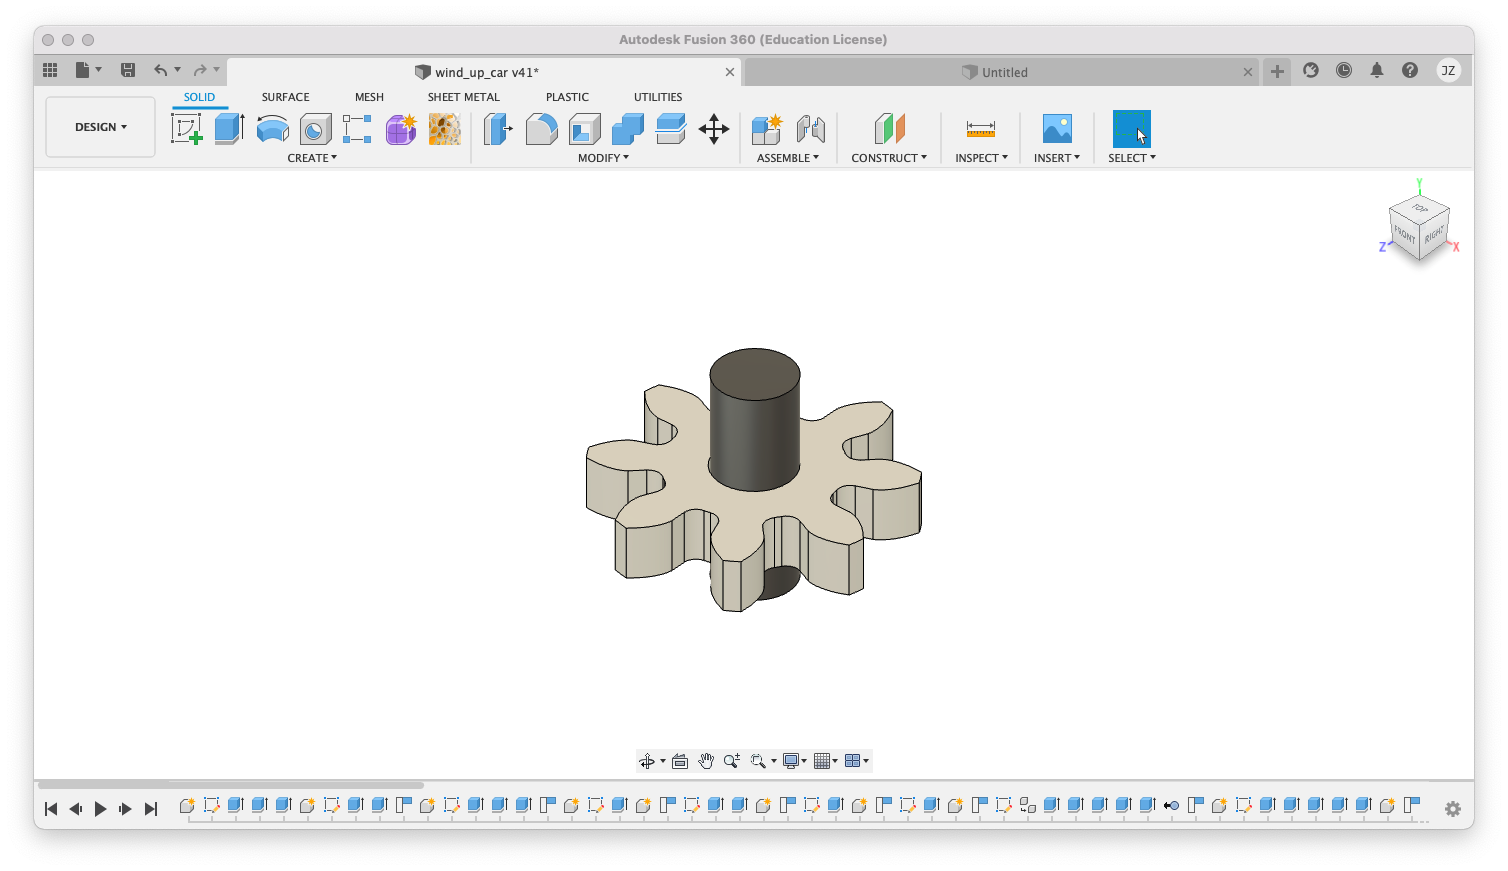
Task: Close the wind_up_car v41 document tab
Action: (730, 72)
